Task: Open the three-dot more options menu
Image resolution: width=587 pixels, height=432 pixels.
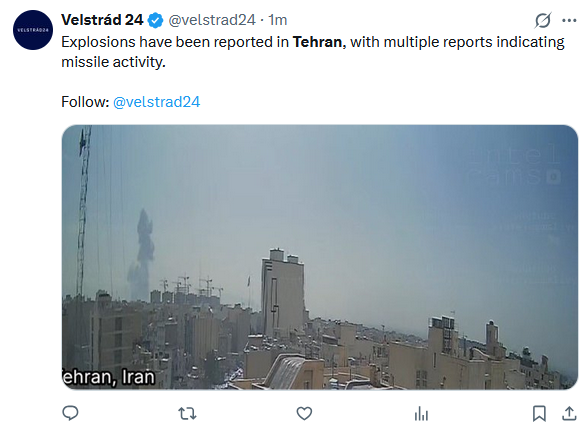Action: point(569,20)
